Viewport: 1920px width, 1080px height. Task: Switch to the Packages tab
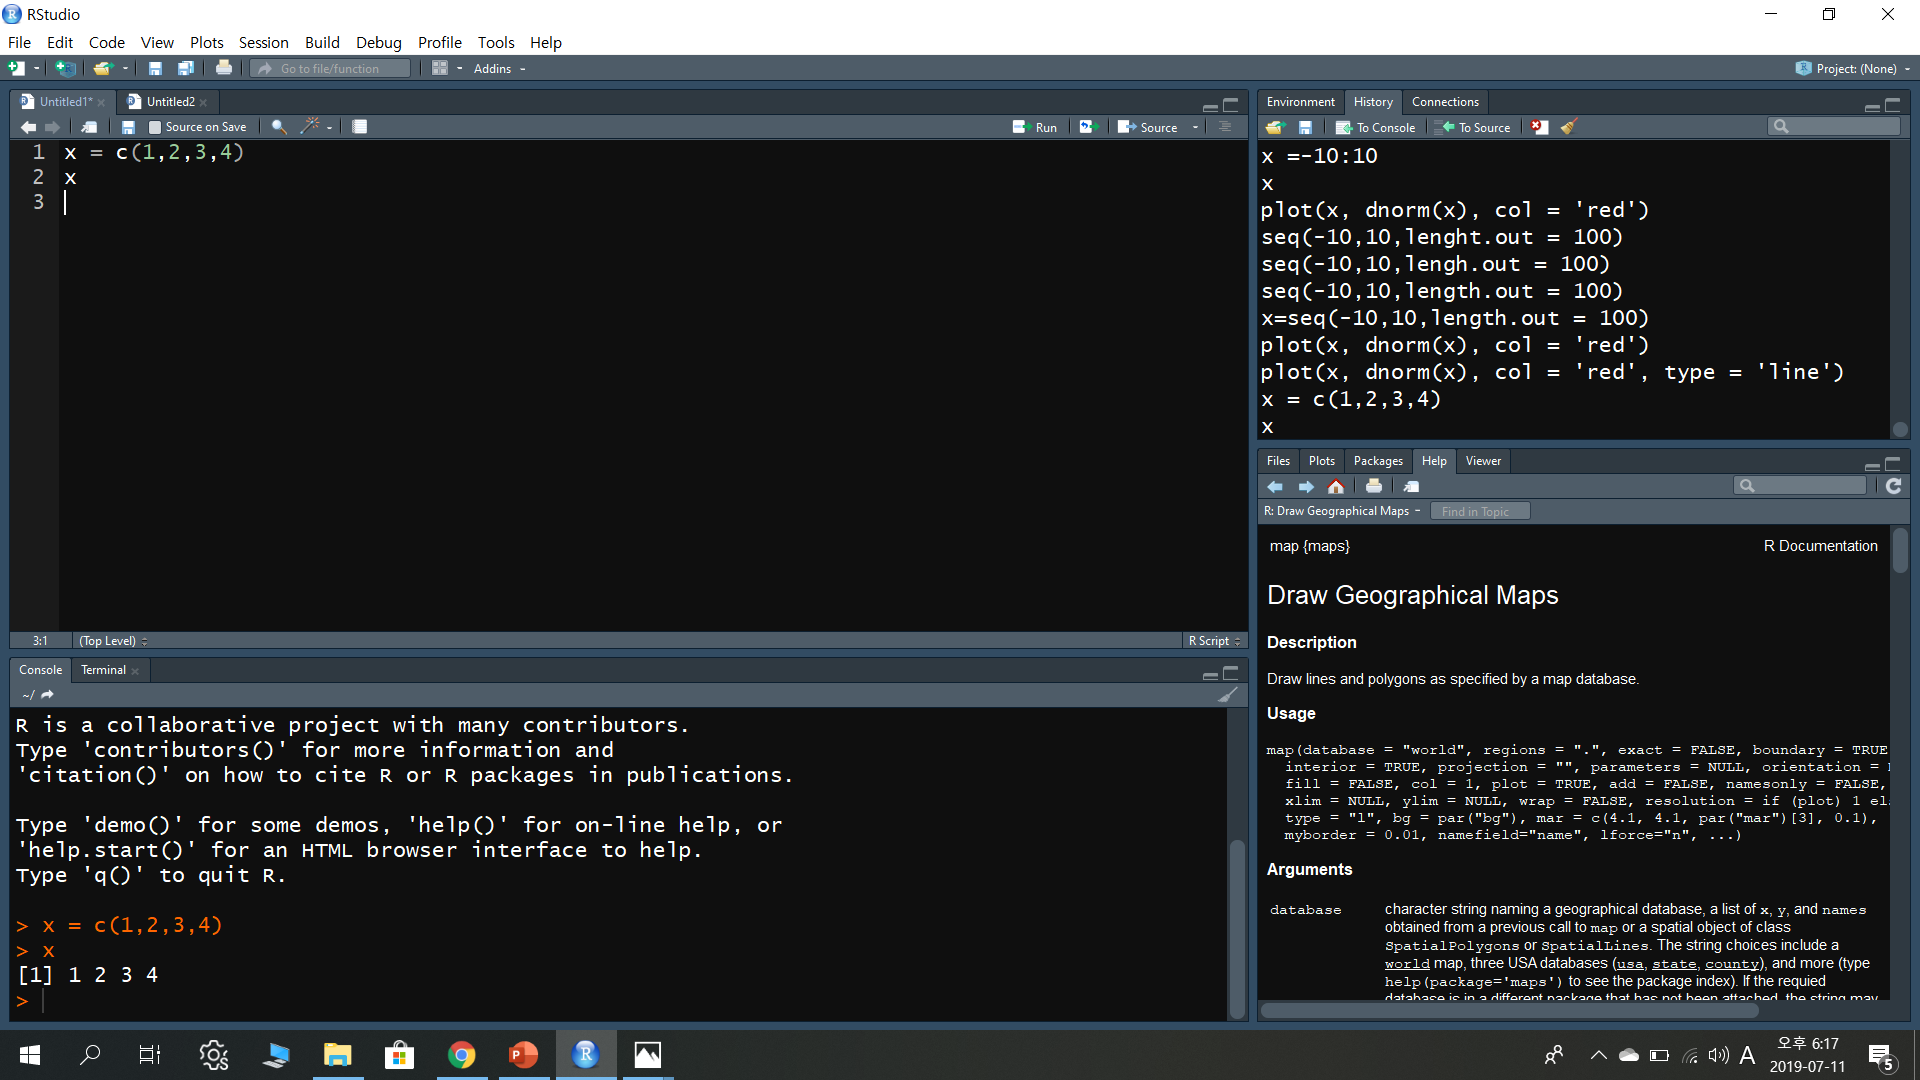(1377, 461)
